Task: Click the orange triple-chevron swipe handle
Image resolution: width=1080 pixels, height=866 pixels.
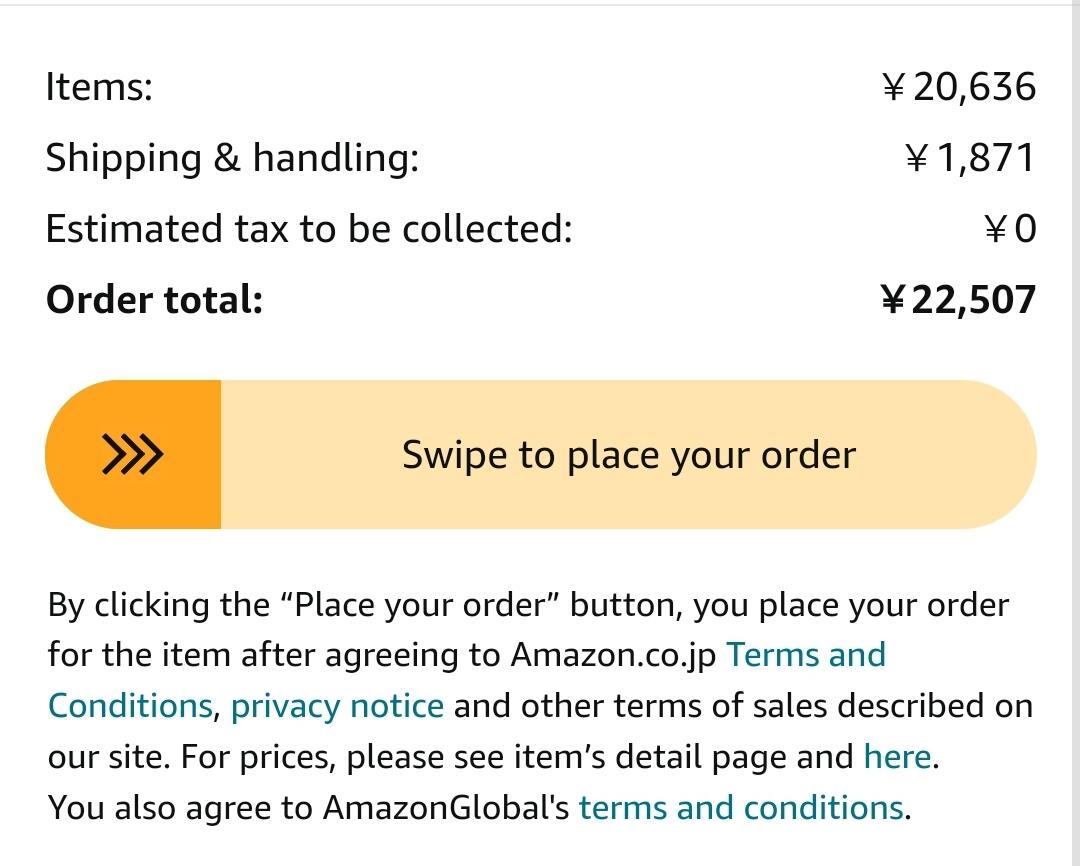Action: [133, 455]
